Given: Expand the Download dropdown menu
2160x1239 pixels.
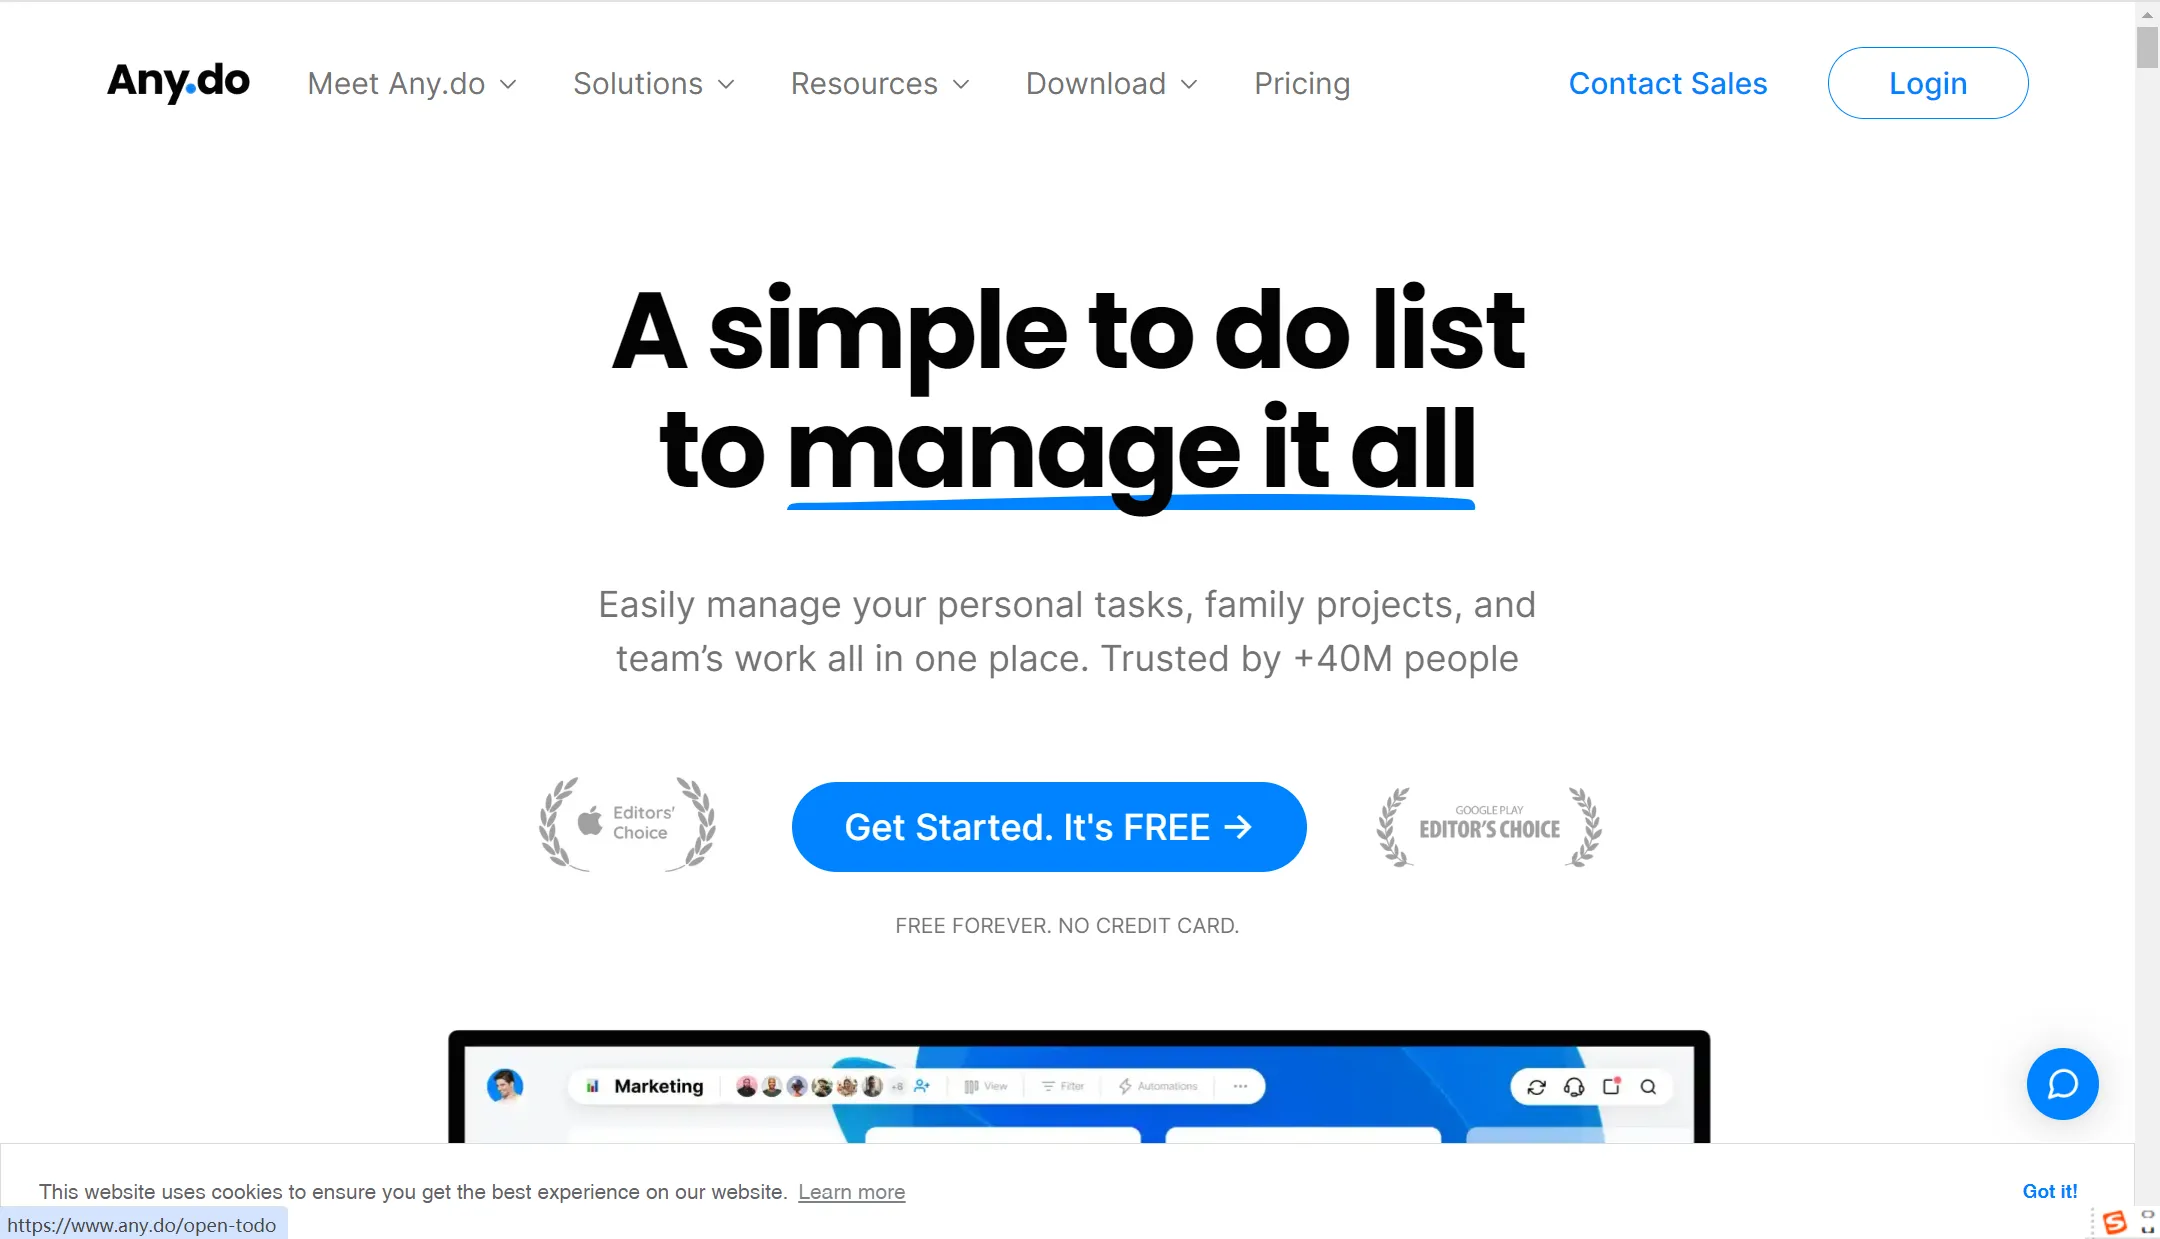Looking at the screenshot, I should click(x=1111, y=83).
